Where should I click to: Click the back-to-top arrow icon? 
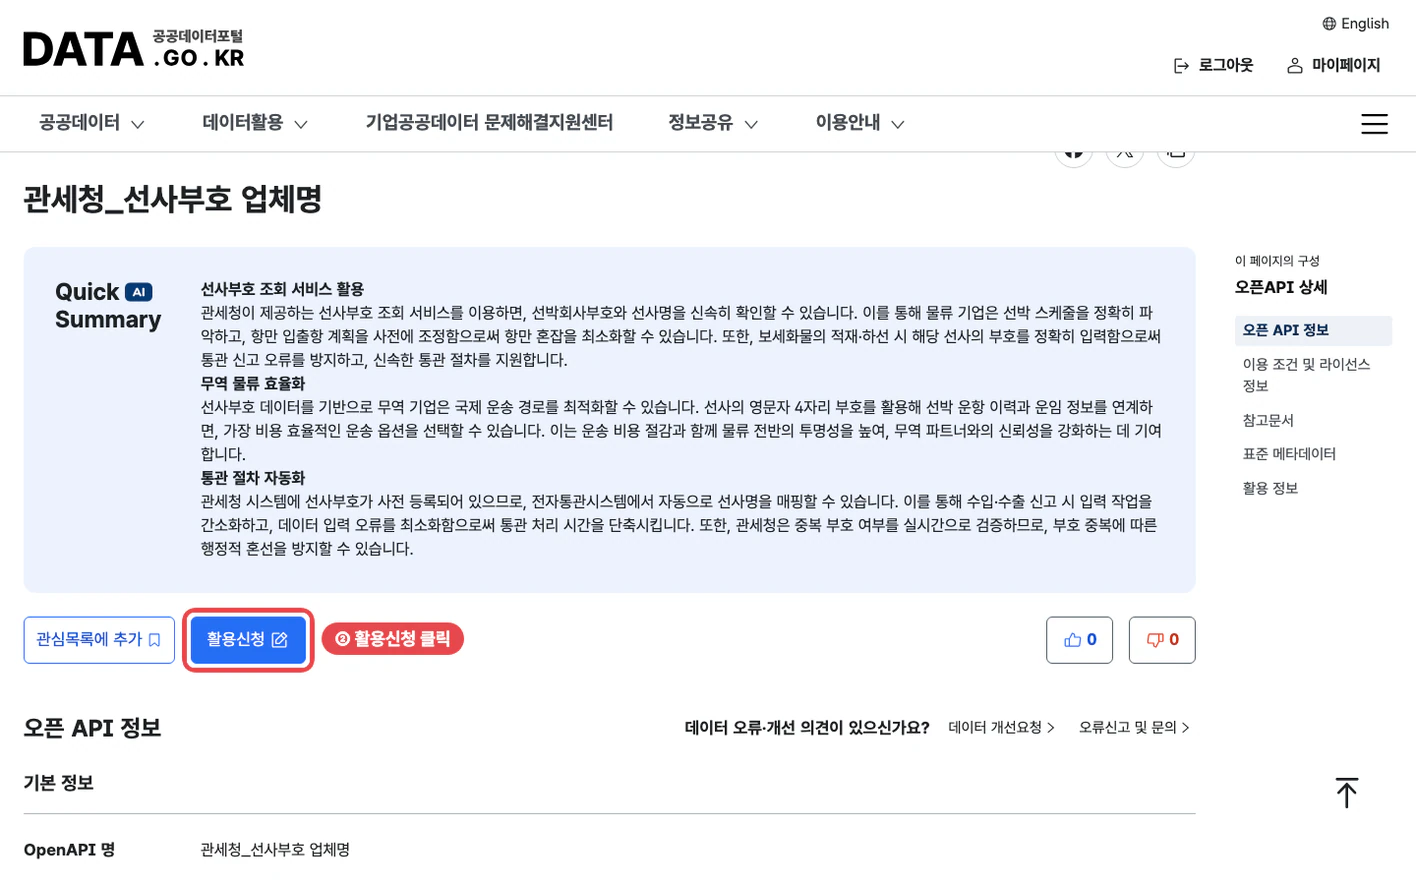point(1347,793)
